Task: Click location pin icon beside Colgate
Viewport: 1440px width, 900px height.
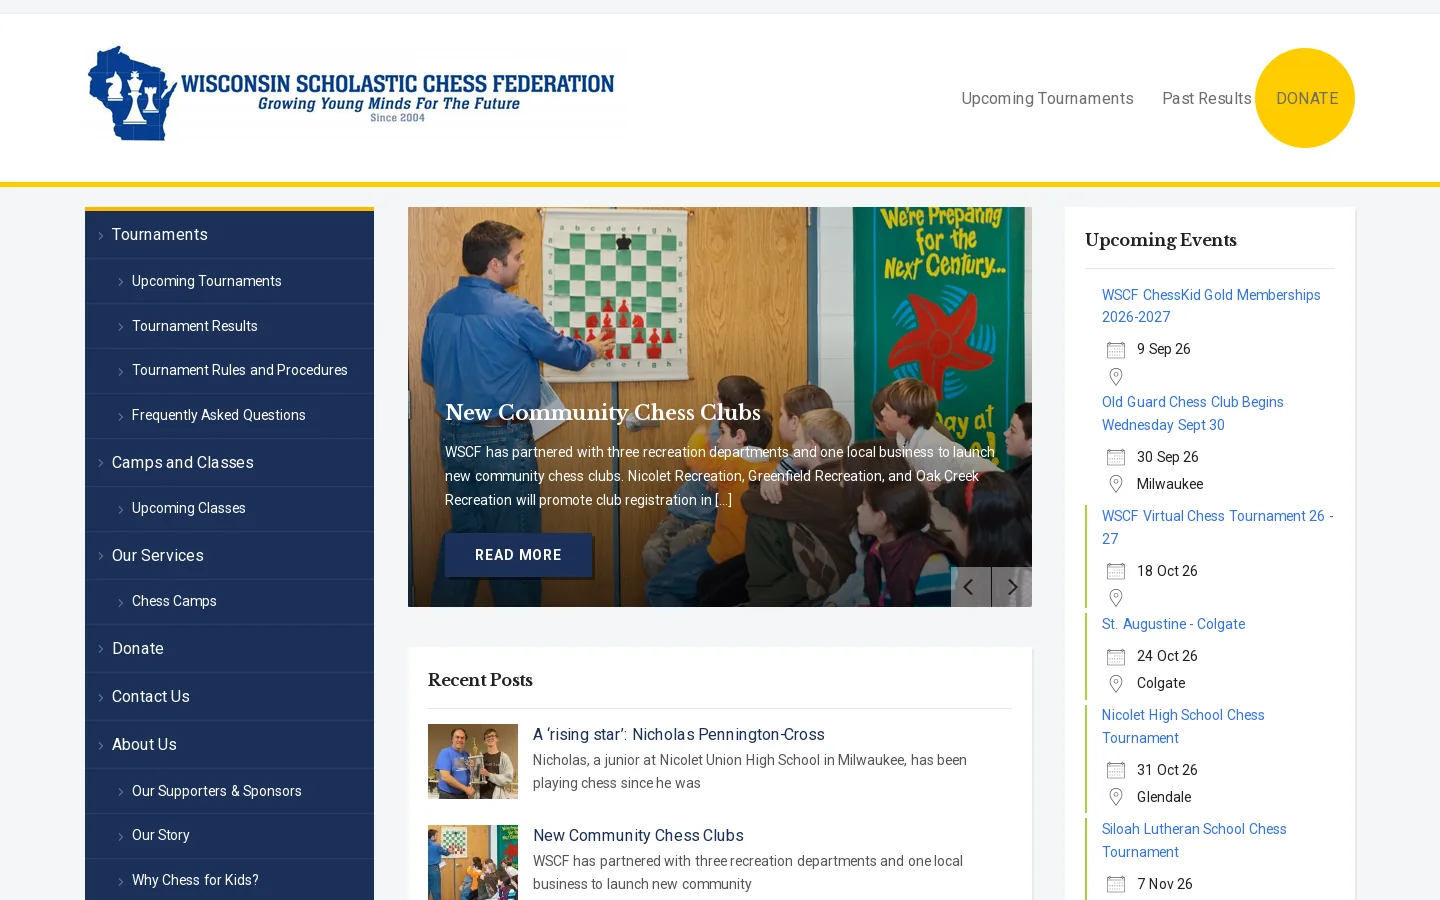Action: click(x=1116, y=683)
